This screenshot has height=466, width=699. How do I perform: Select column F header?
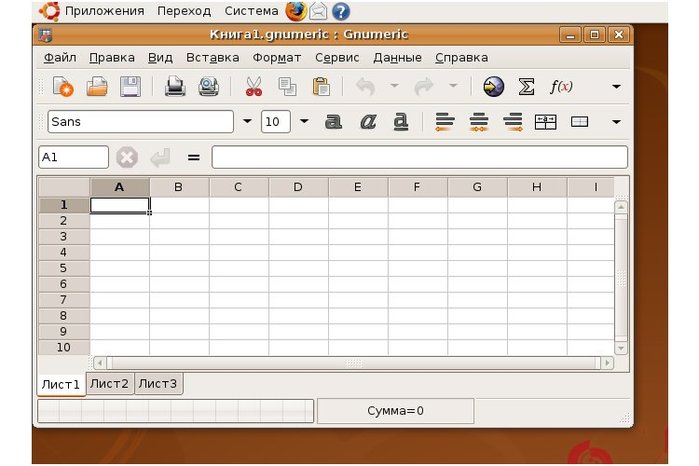click(417, 187)
